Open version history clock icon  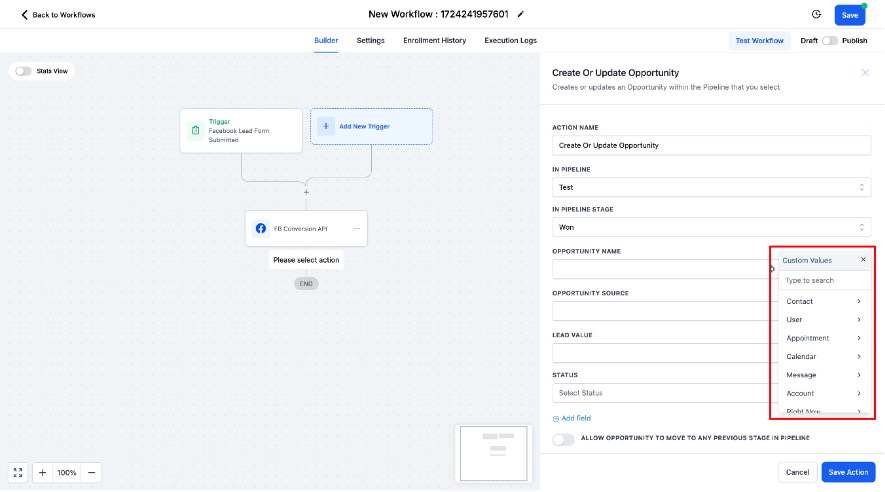816,15
